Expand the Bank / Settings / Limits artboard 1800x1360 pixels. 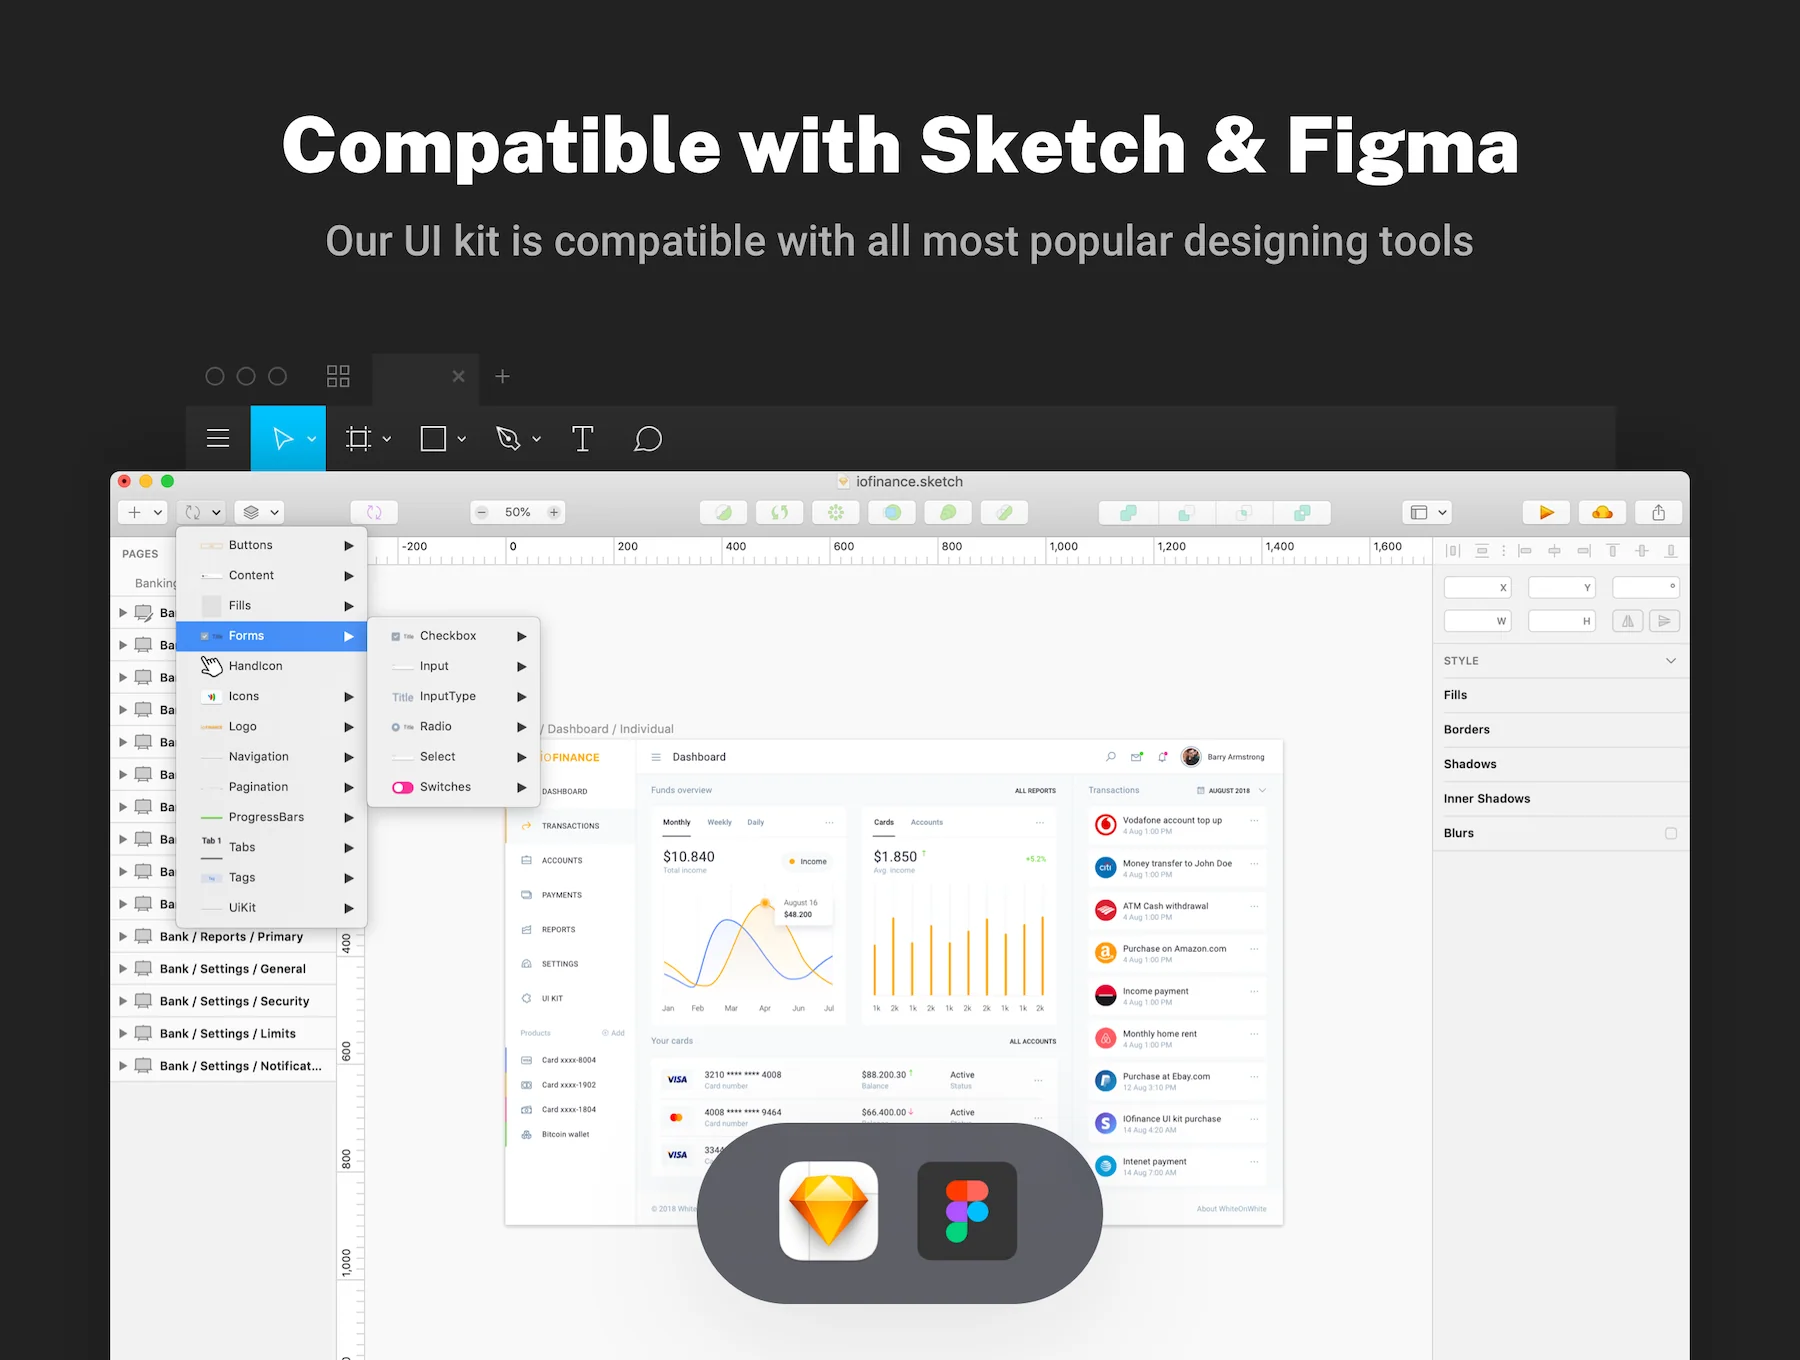pos(123,1034)
